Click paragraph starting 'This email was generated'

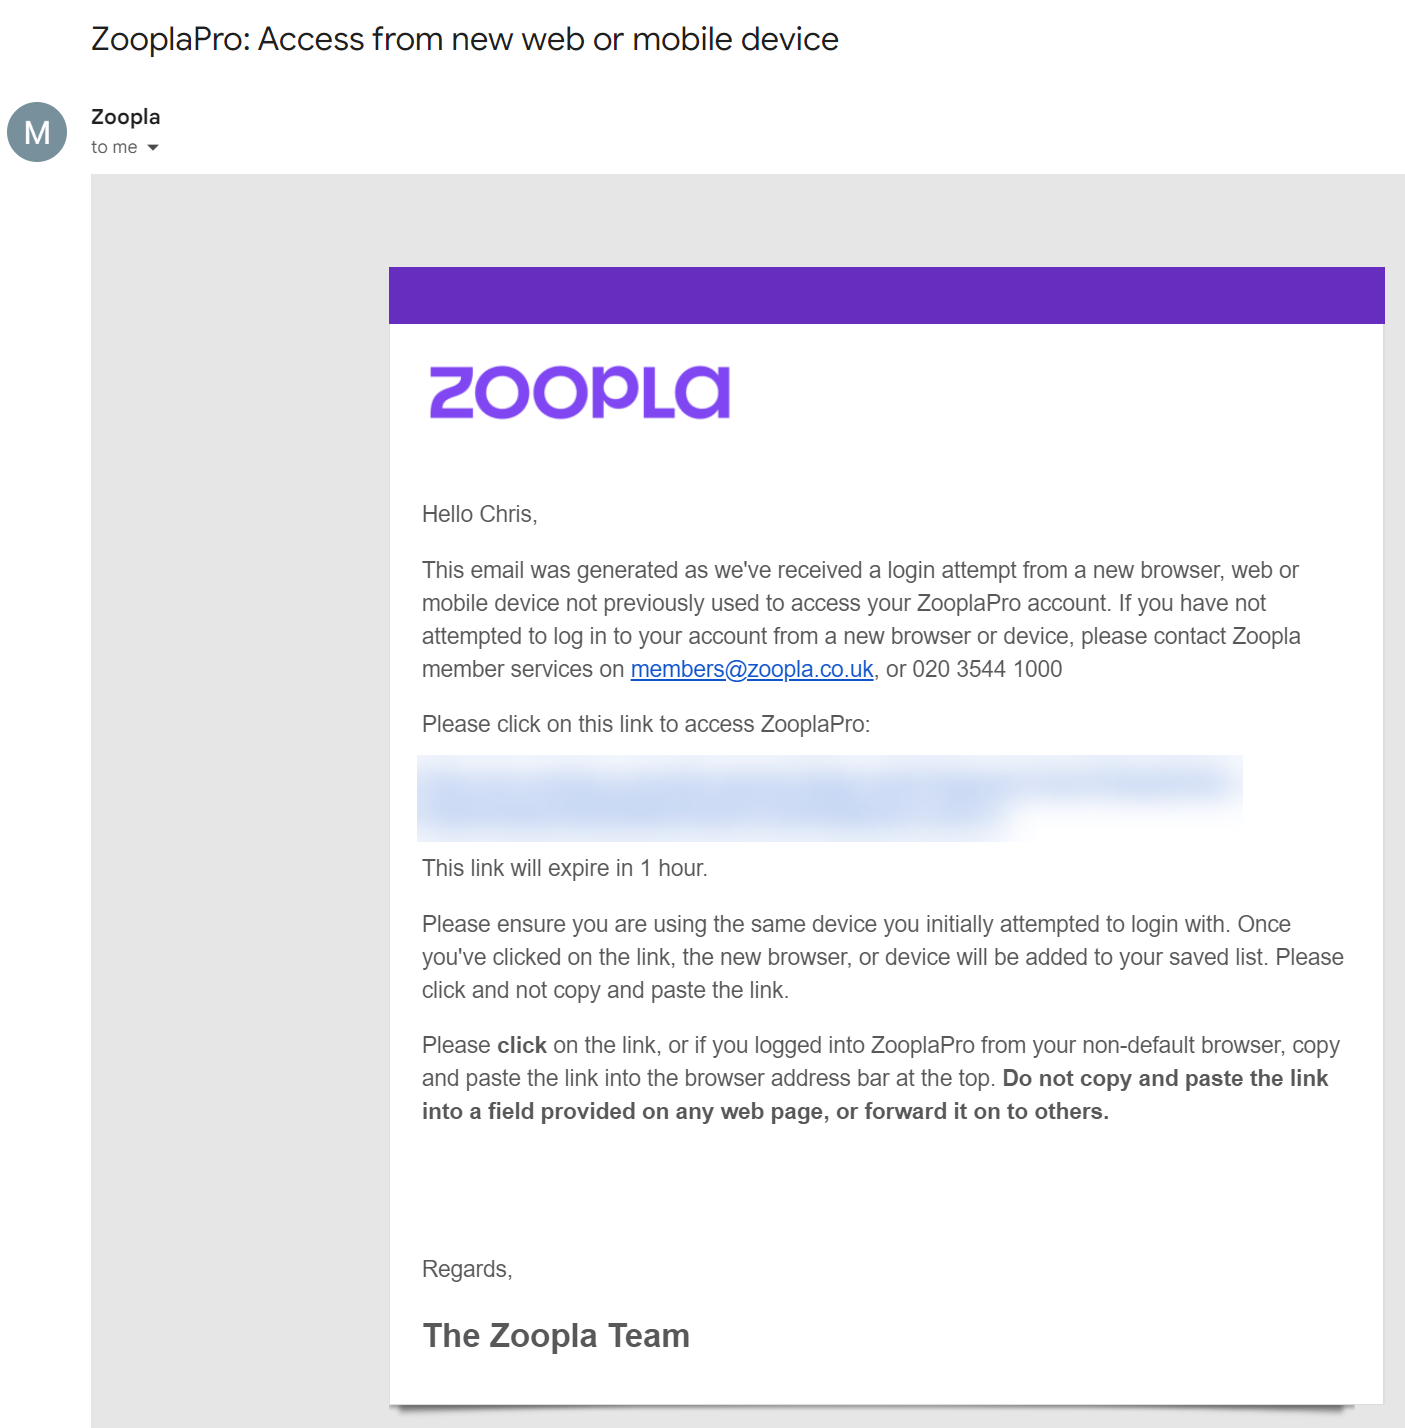point(861,619)
